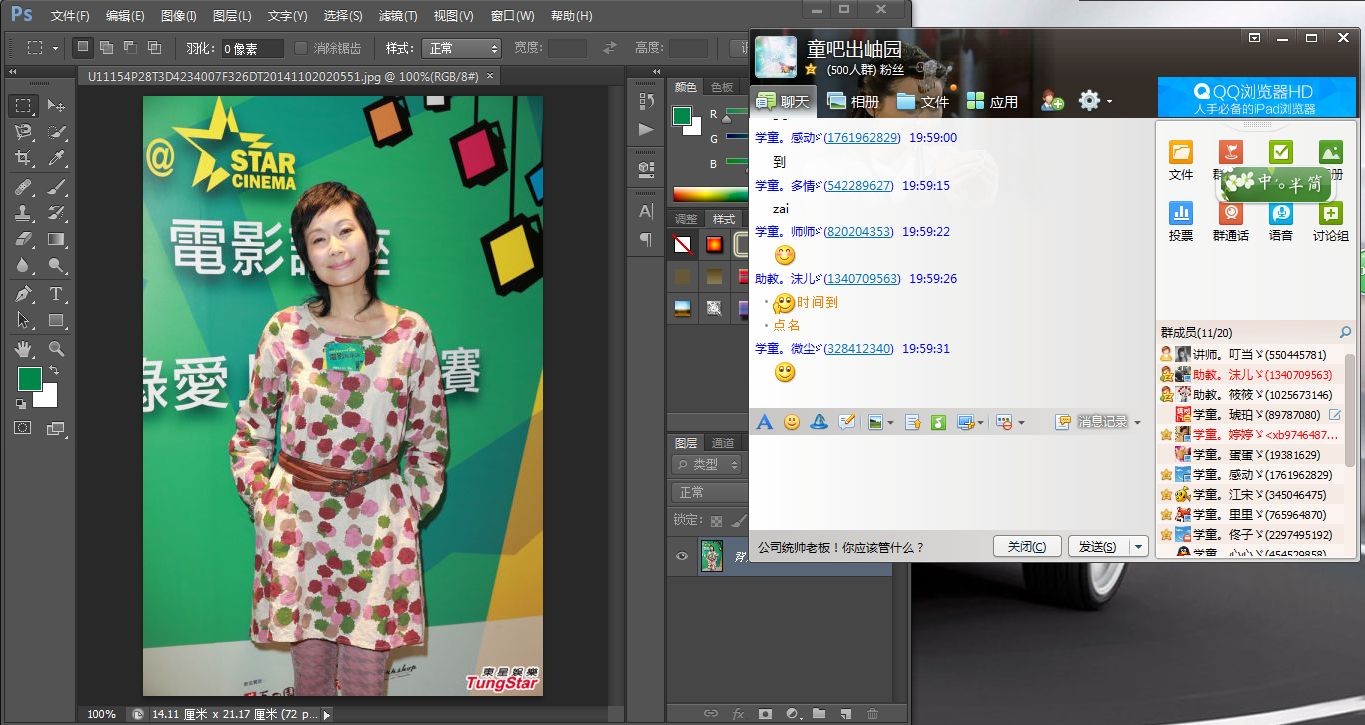Screen dimensions: 1365x725
Task: Open the QQ emoji face picker
Action: click(792, 422)
